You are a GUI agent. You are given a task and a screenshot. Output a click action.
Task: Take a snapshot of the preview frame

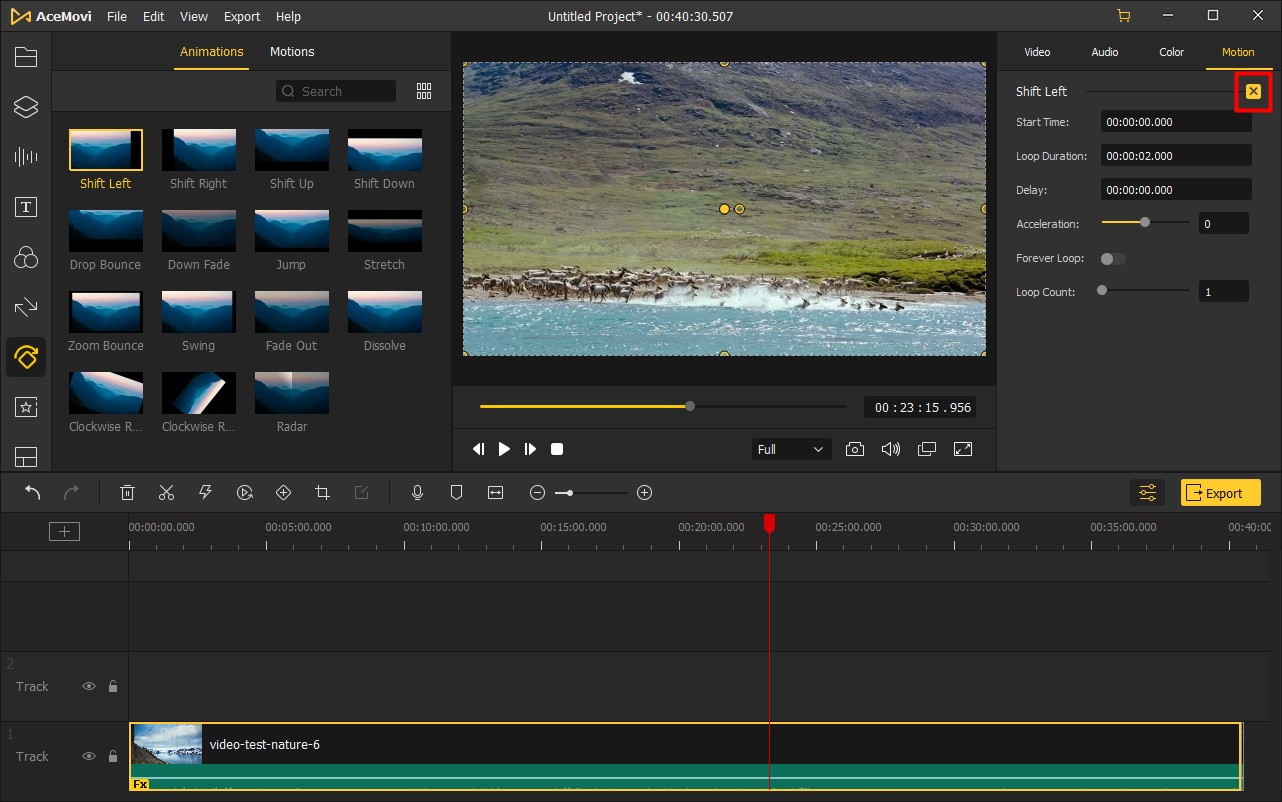tap(855, 449)
